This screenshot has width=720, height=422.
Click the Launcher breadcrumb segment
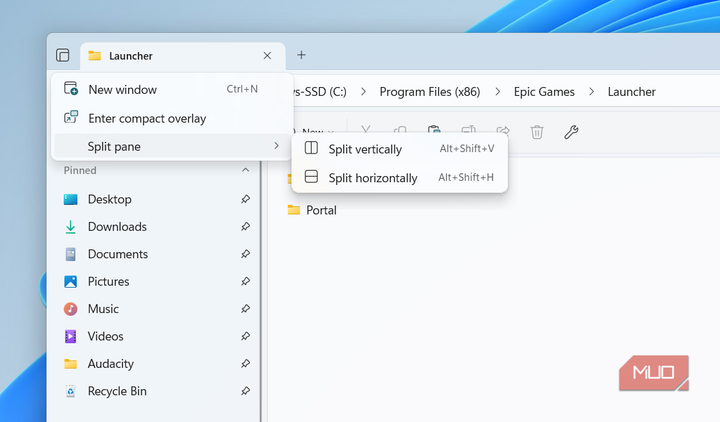click(631, 92)
